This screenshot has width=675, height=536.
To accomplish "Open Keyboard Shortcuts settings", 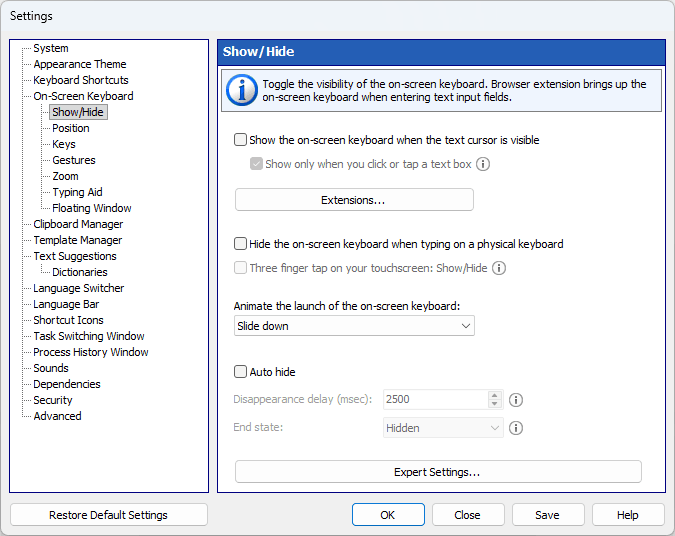I will (81, 80).
